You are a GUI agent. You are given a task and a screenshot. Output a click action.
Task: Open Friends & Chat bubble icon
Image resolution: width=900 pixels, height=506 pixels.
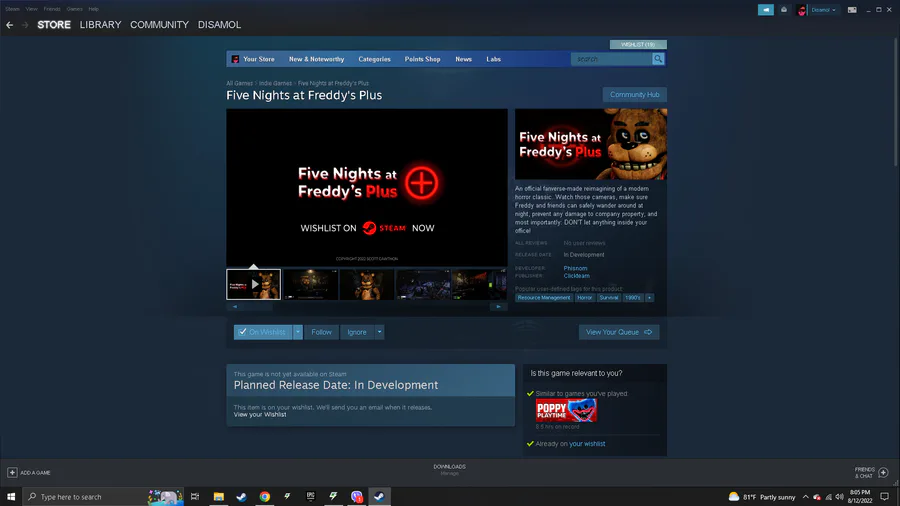click(x=883, y=473)
